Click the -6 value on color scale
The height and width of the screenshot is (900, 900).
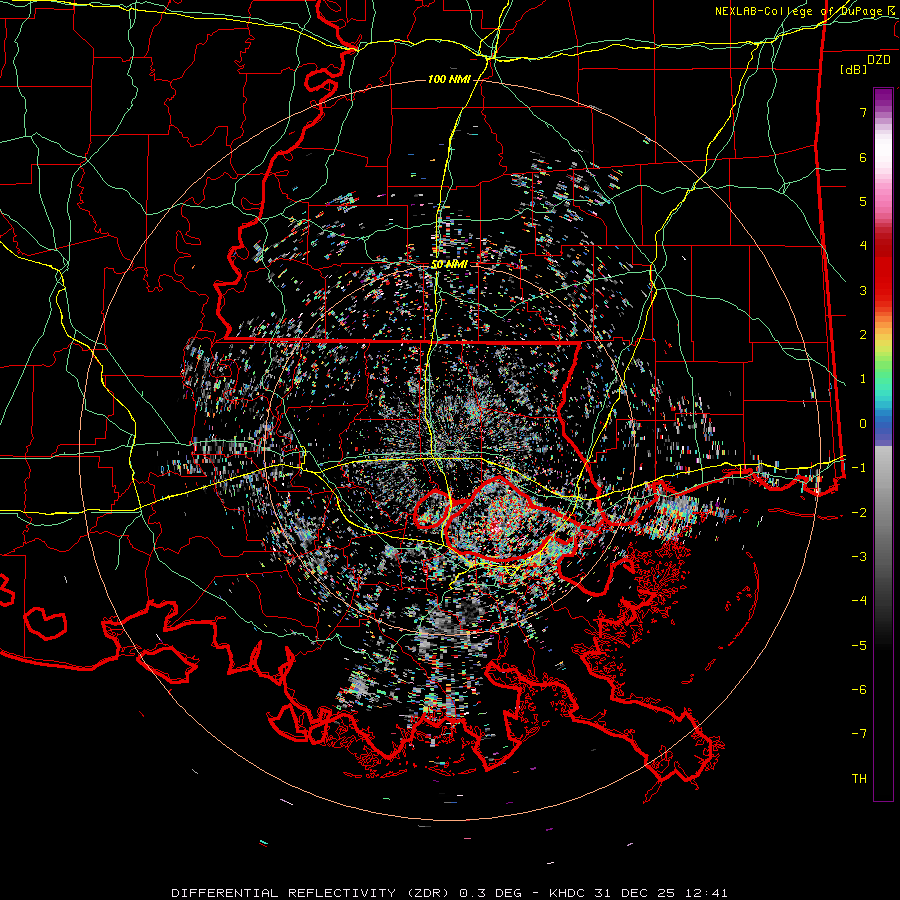pyautogui.click(x=859, y=689)
